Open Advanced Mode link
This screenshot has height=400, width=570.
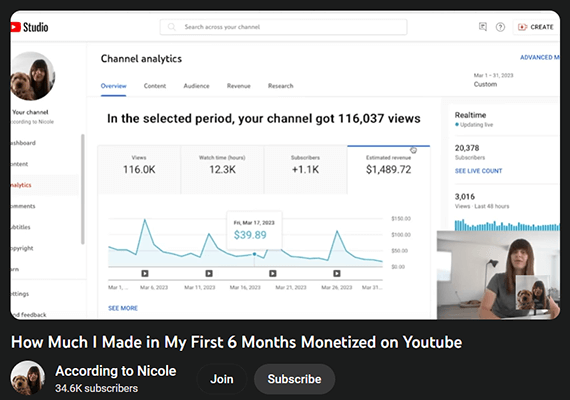(539, 57)
